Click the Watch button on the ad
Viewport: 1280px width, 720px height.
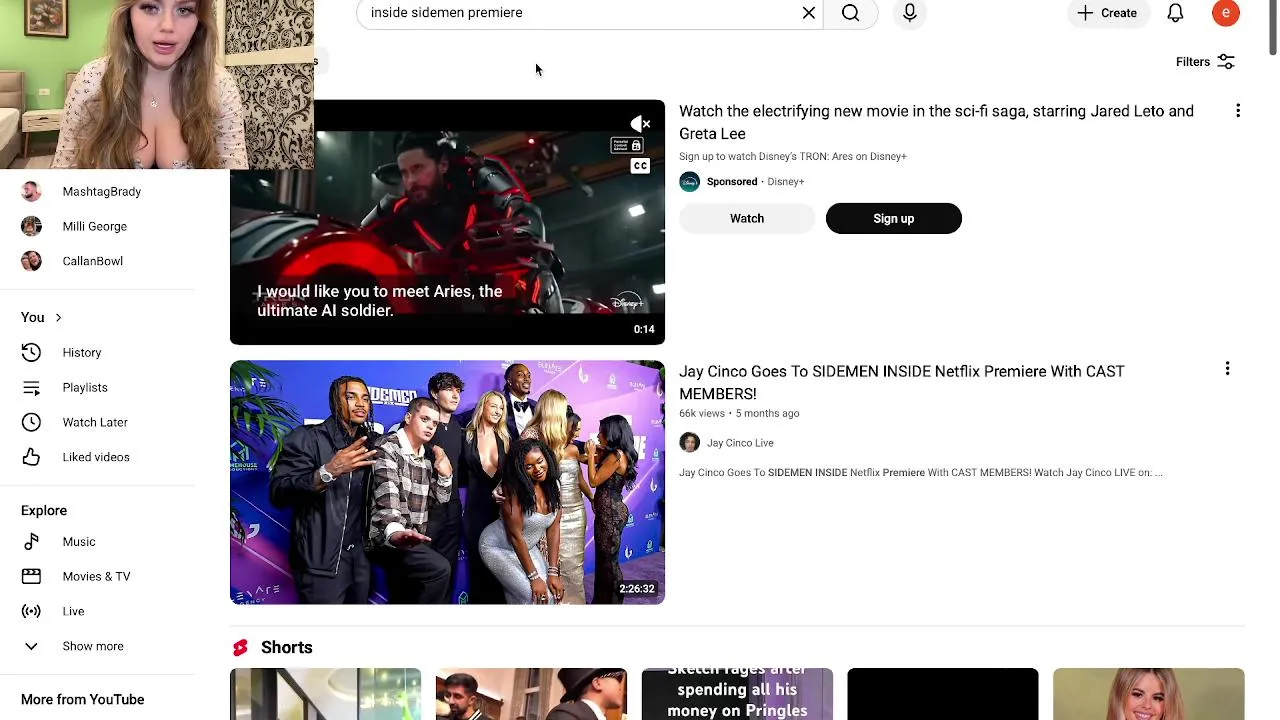pyautogui.click(x=747, y=218)
